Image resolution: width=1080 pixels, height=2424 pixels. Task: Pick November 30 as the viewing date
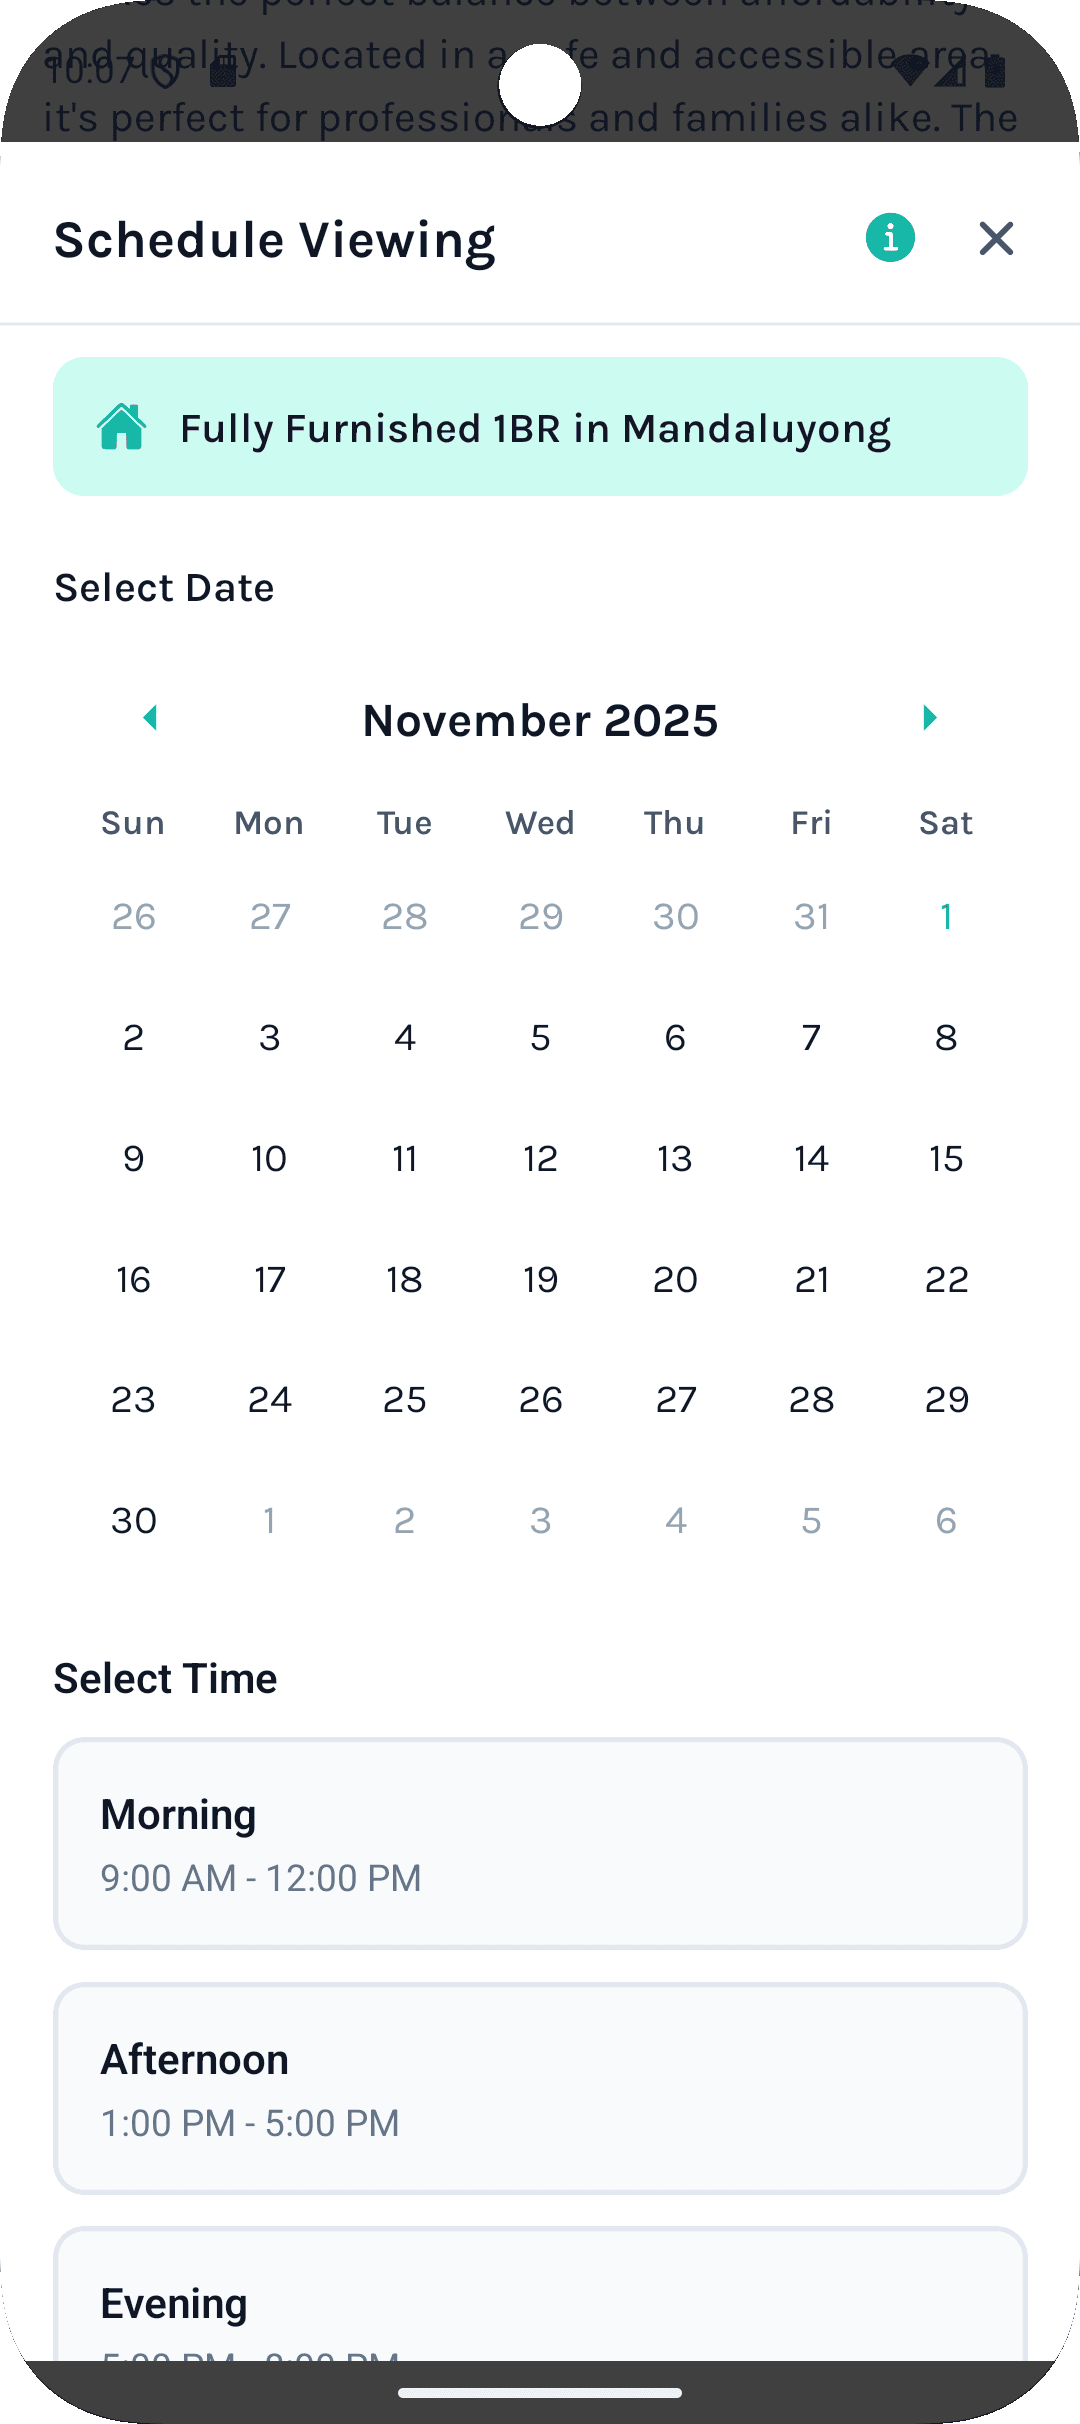pyautogui.click(x=133, y=1520)
